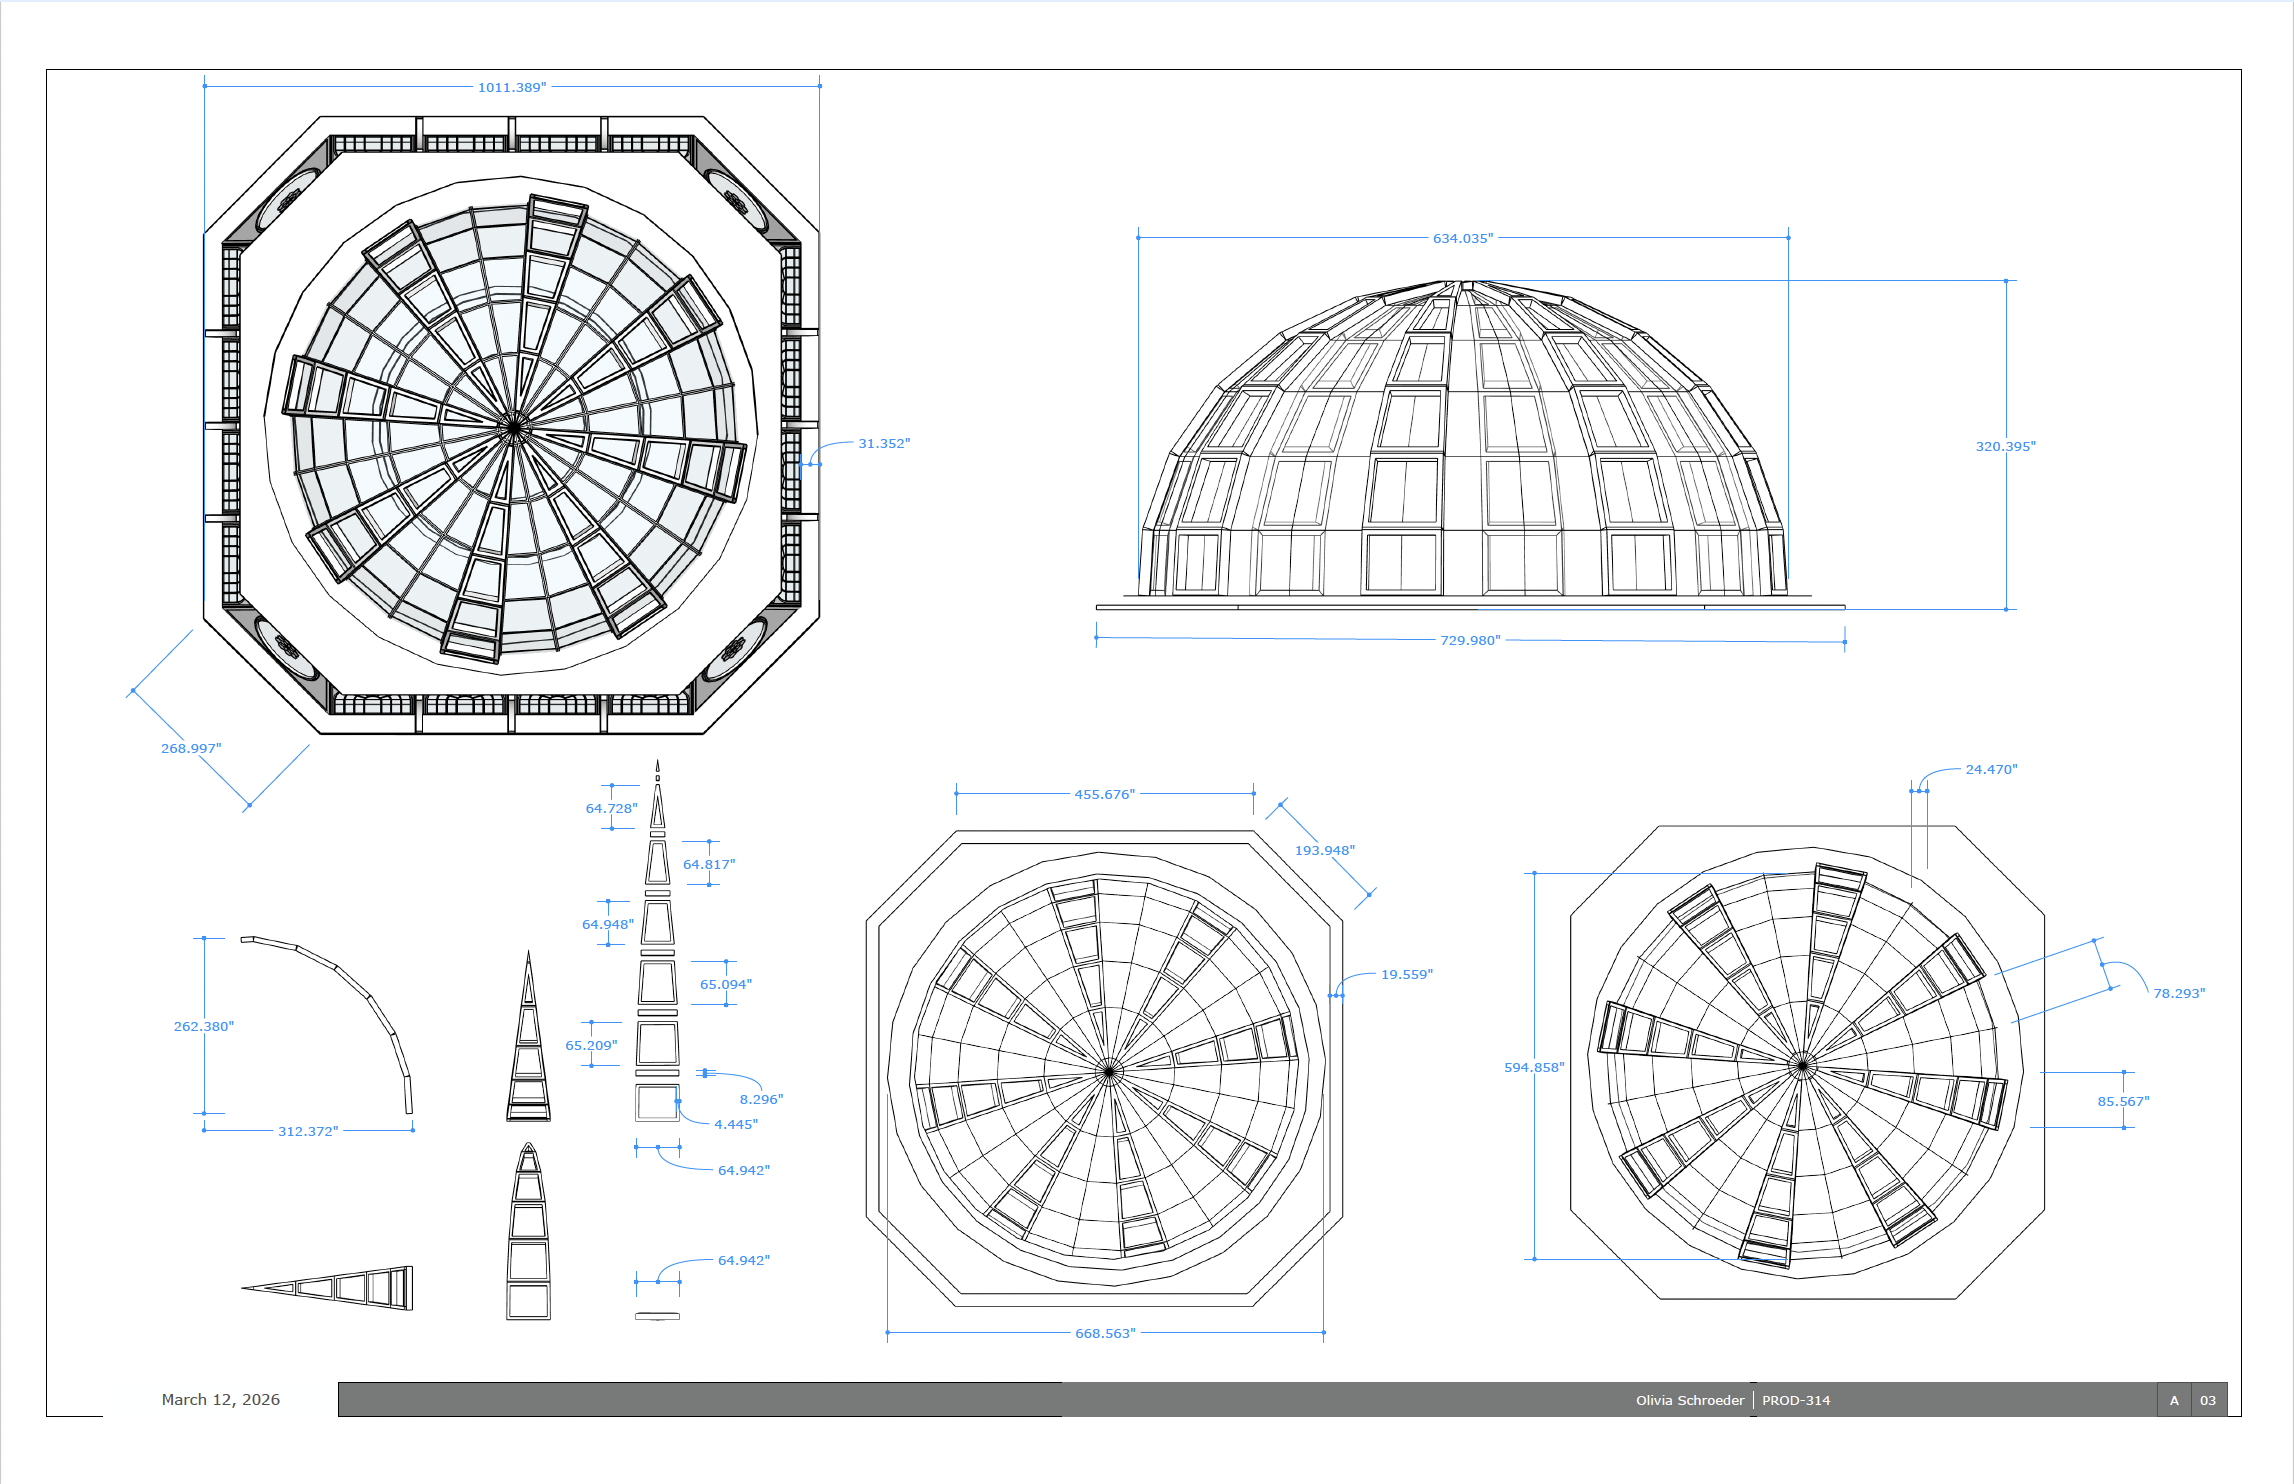2294x1484 pixels.
Task: Select the 64.948" panel dimension
Action: (607, 924)
